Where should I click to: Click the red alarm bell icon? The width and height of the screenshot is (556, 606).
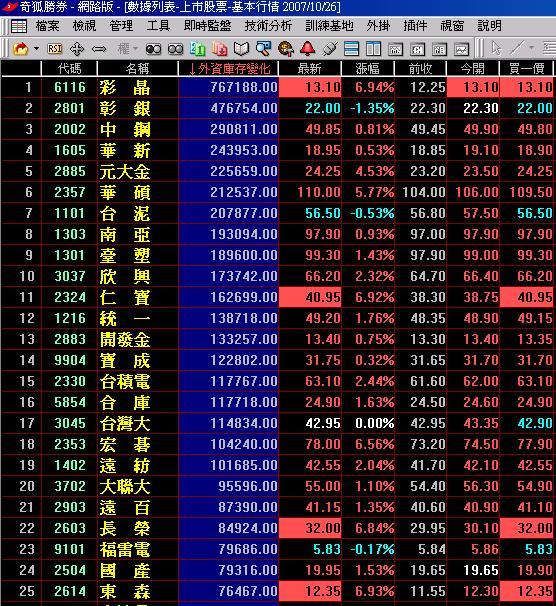click(308, 49)
